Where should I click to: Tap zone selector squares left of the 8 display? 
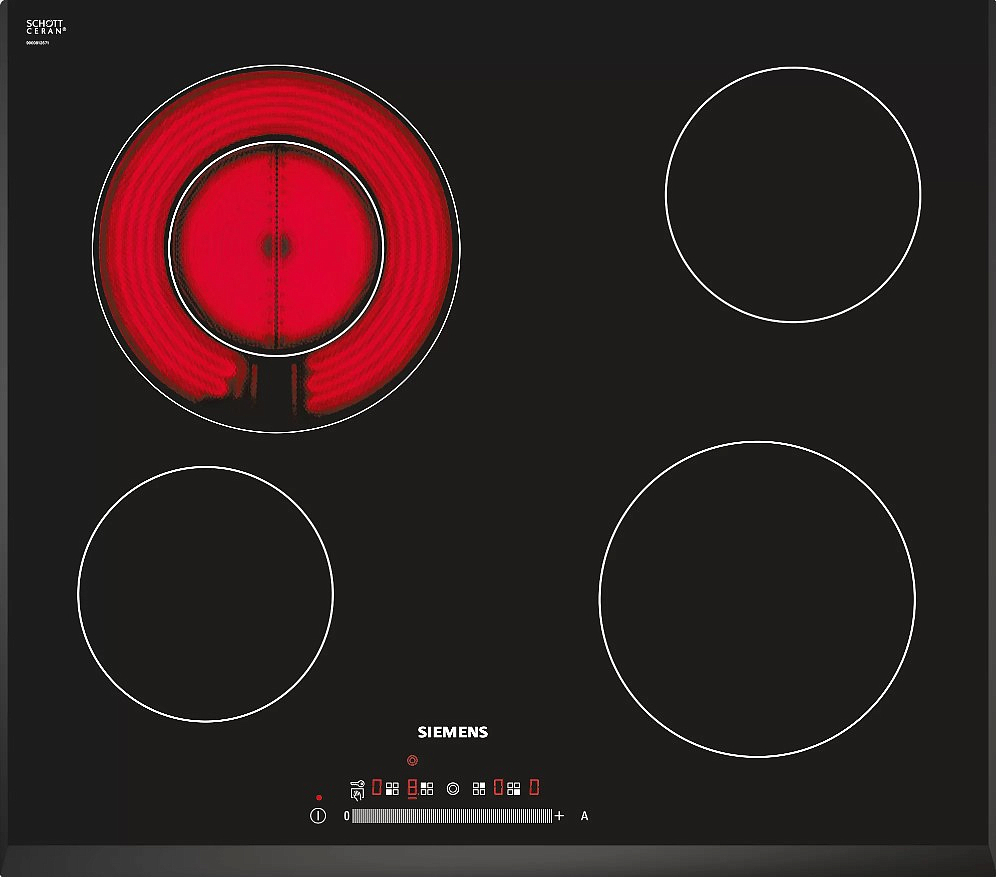pyautogui.click(x=392, y=788)
